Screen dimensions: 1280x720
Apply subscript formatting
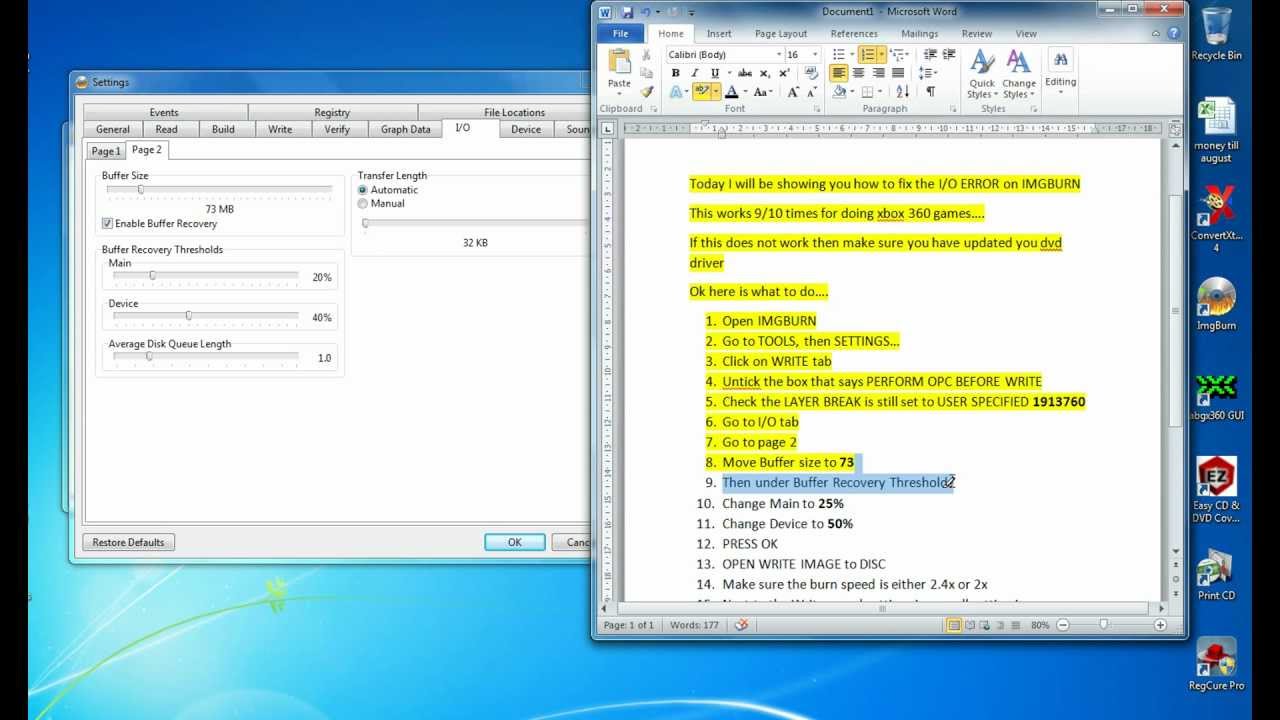point(765,73)
